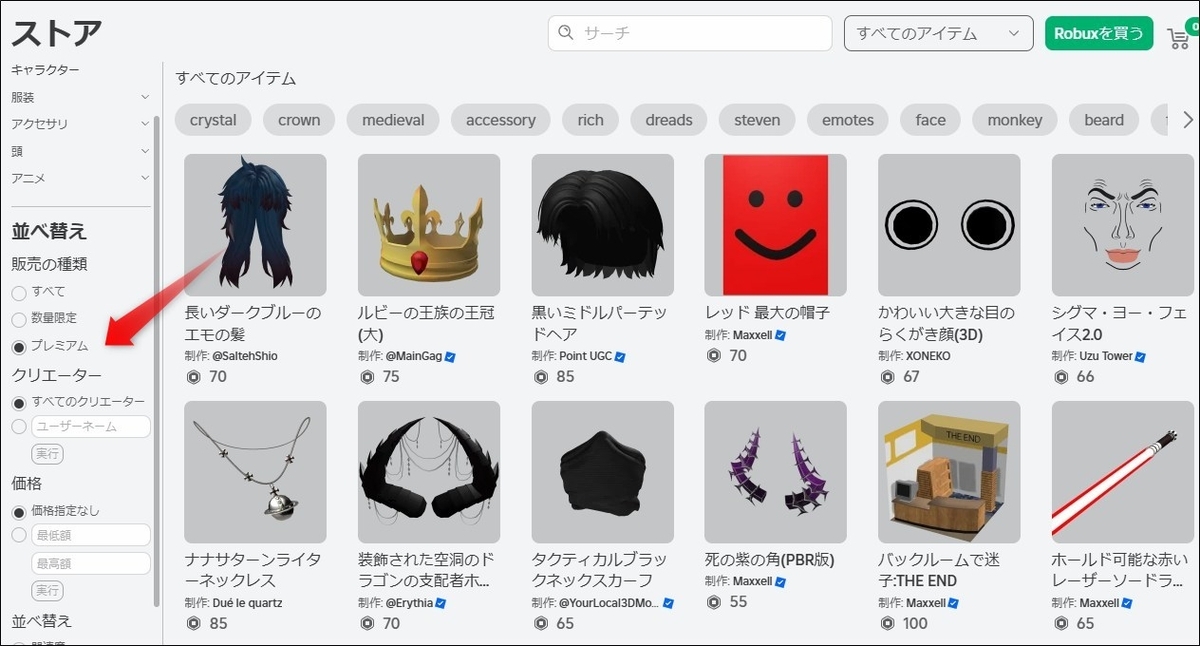
Task: Filter by dreads tag
Action: point(669,120)
